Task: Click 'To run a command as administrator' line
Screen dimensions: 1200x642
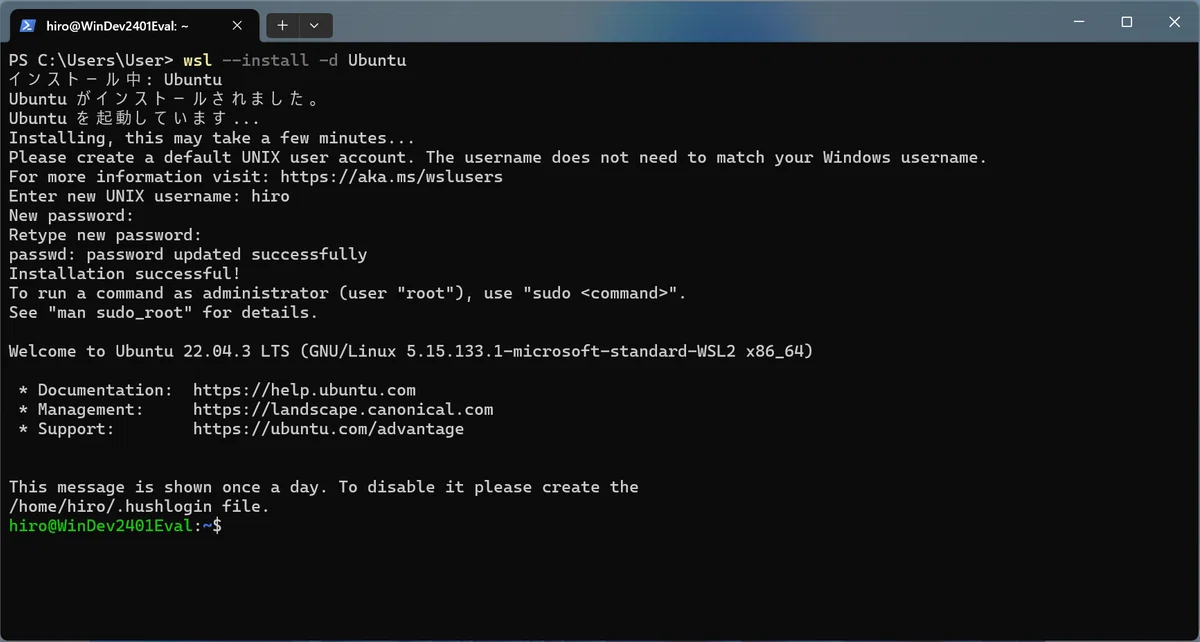Action: click(348, 293)
